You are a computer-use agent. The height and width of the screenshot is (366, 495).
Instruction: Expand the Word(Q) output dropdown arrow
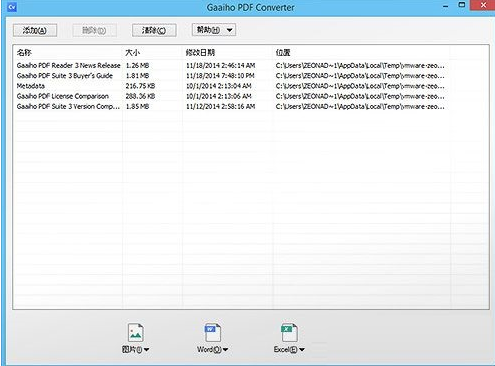point(225,350)
